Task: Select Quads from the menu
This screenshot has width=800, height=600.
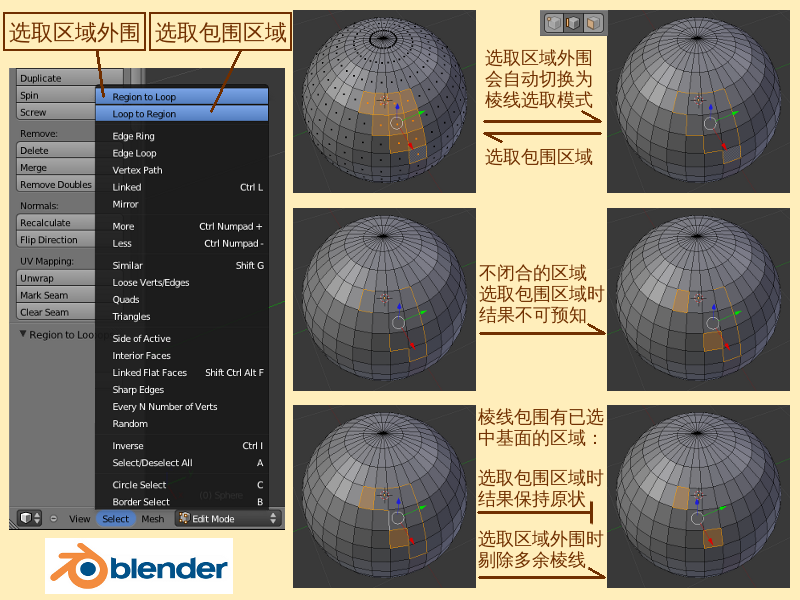Action: (x=182, y=299)
